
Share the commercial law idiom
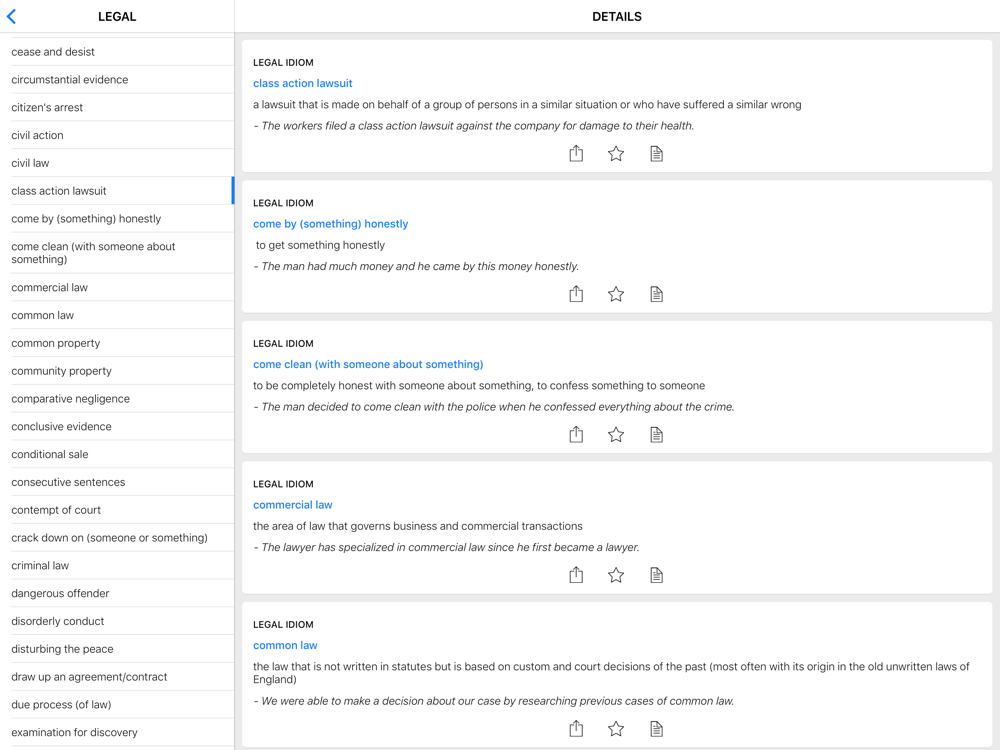(x=576, y=575)
